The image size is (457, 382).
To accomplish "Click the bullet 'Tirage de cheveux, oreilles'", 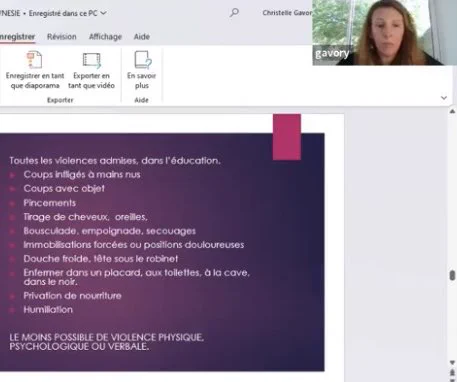I will pos(85,217).
